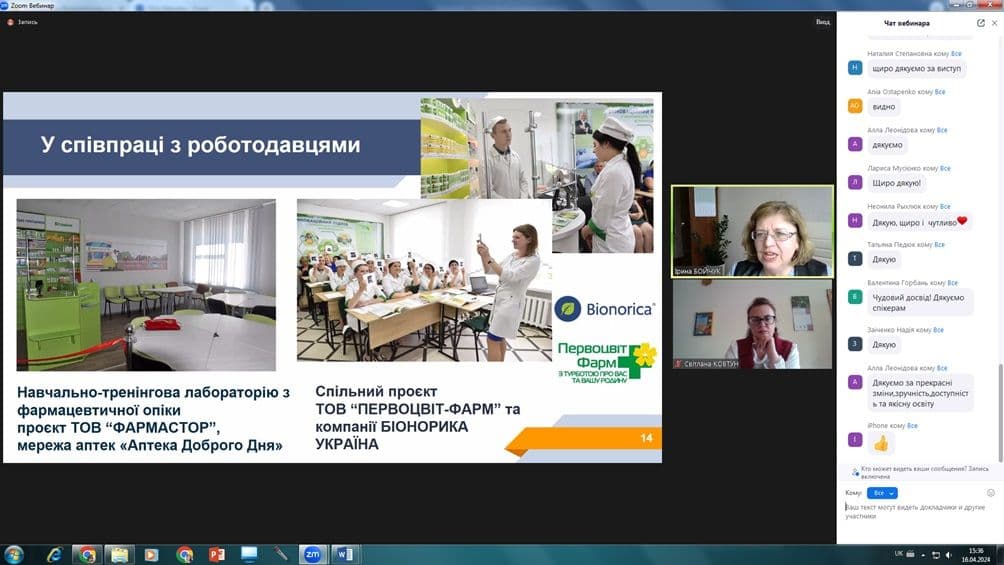Open the Вид view menu

point(823,22)
